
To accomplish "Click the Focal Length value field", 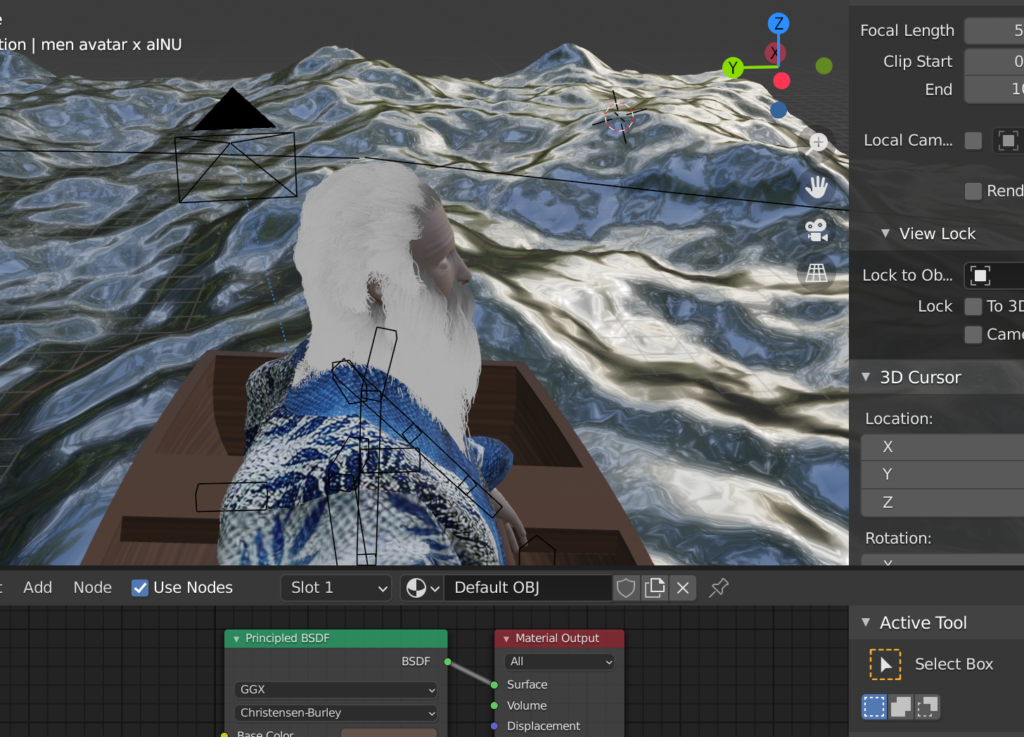I will coord(994,31).
